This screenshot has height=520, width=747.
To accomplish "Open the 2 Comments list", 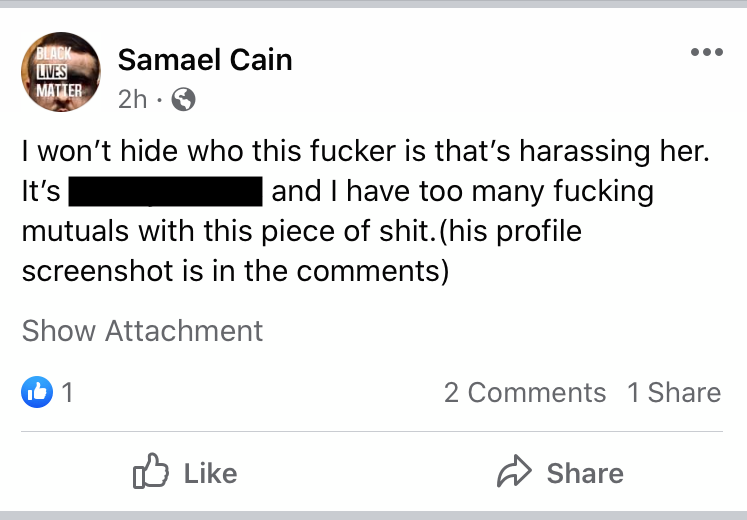I will (x=524, y=393).
